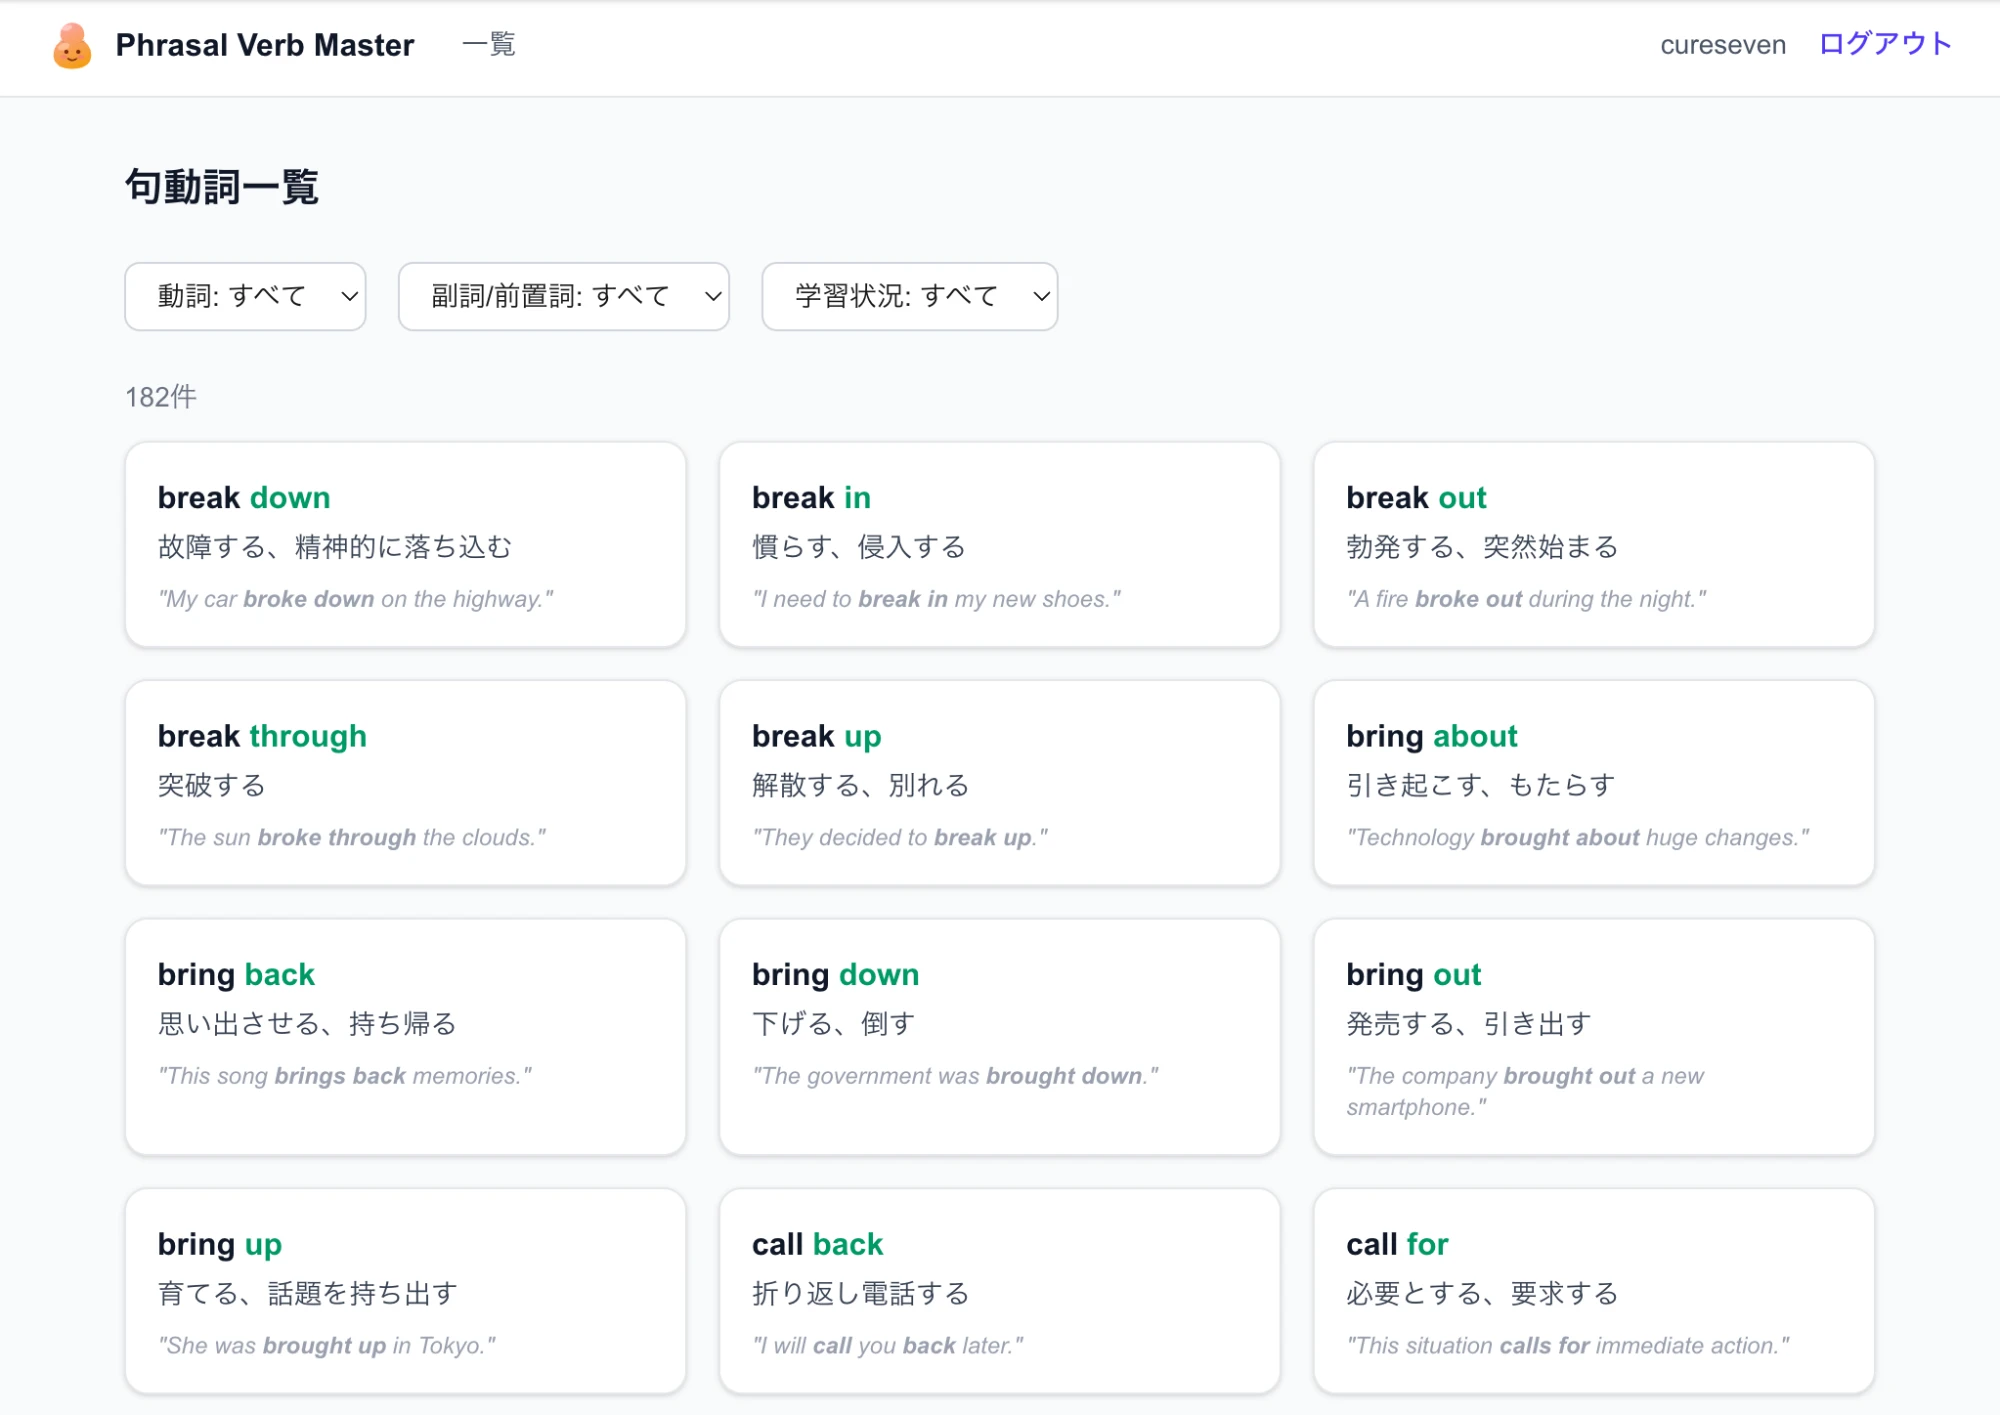The height and width of the screenshot is (1415, 2000).
Task: Go to the 一覧 navigation item
Action: tap(489, 45)
